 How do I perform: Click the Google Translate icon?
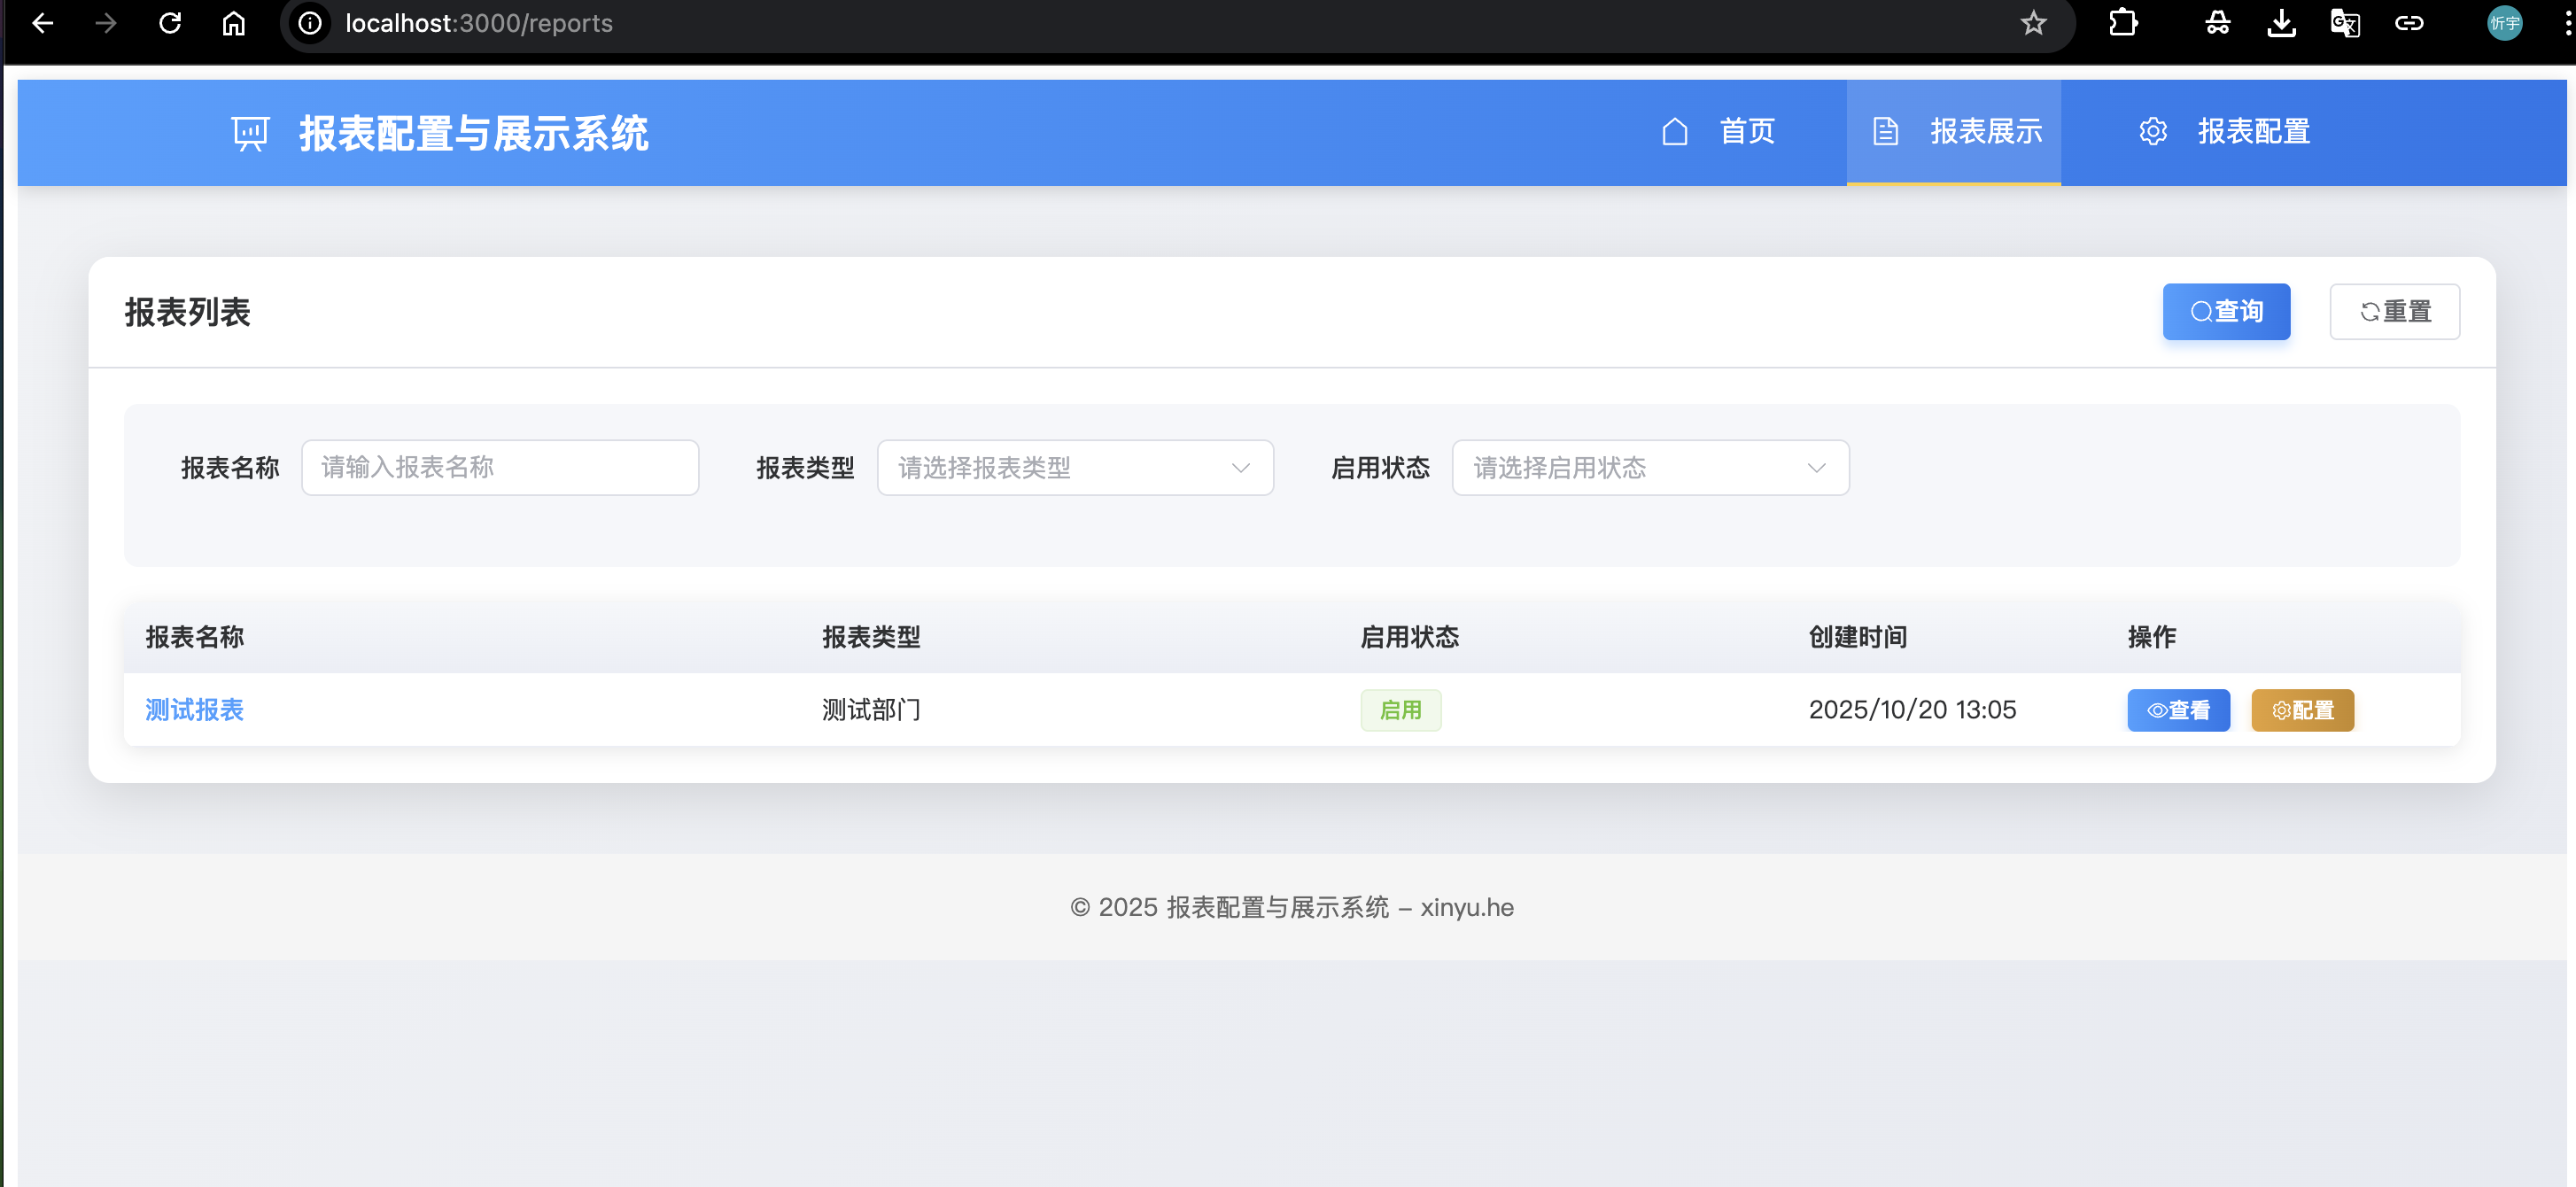[2345, 23]
